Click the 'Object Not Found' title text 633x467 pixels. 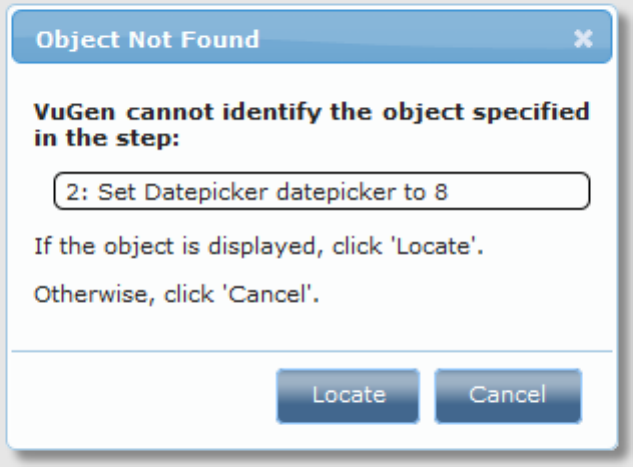tap(147, 40)
